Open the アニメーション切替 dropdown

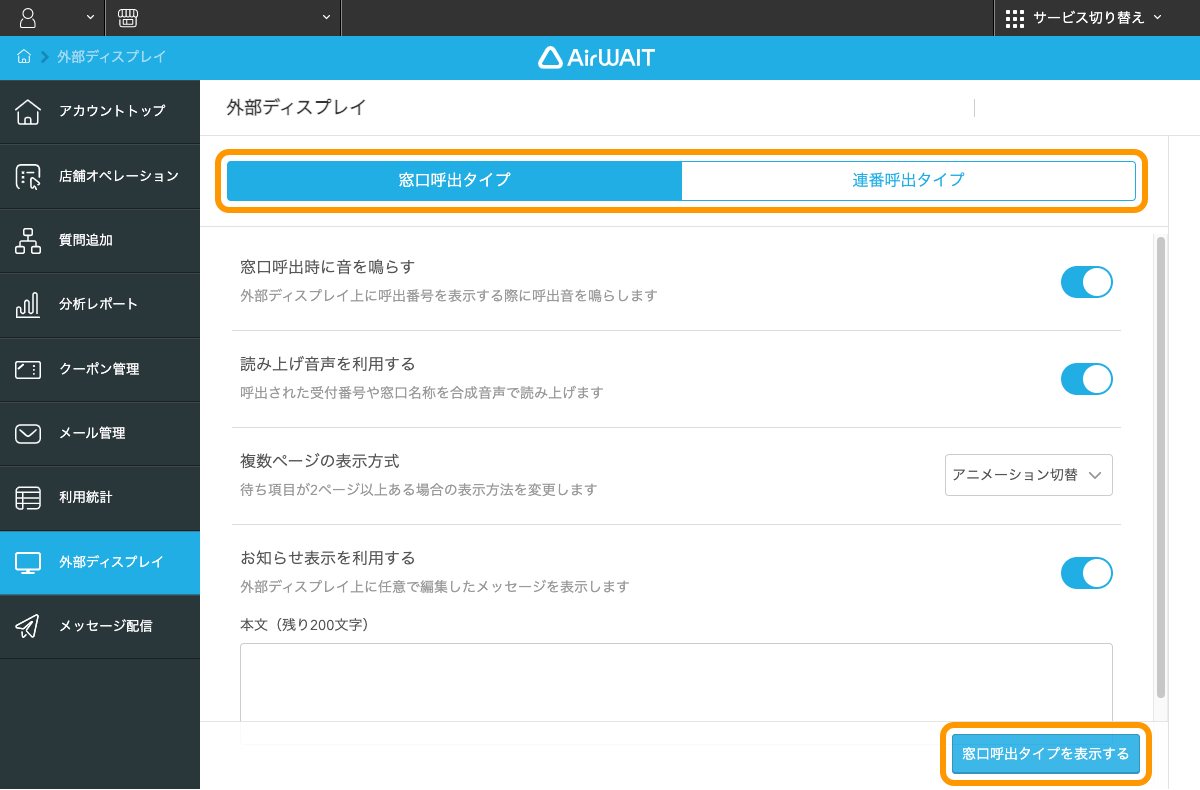point(1028,475)
